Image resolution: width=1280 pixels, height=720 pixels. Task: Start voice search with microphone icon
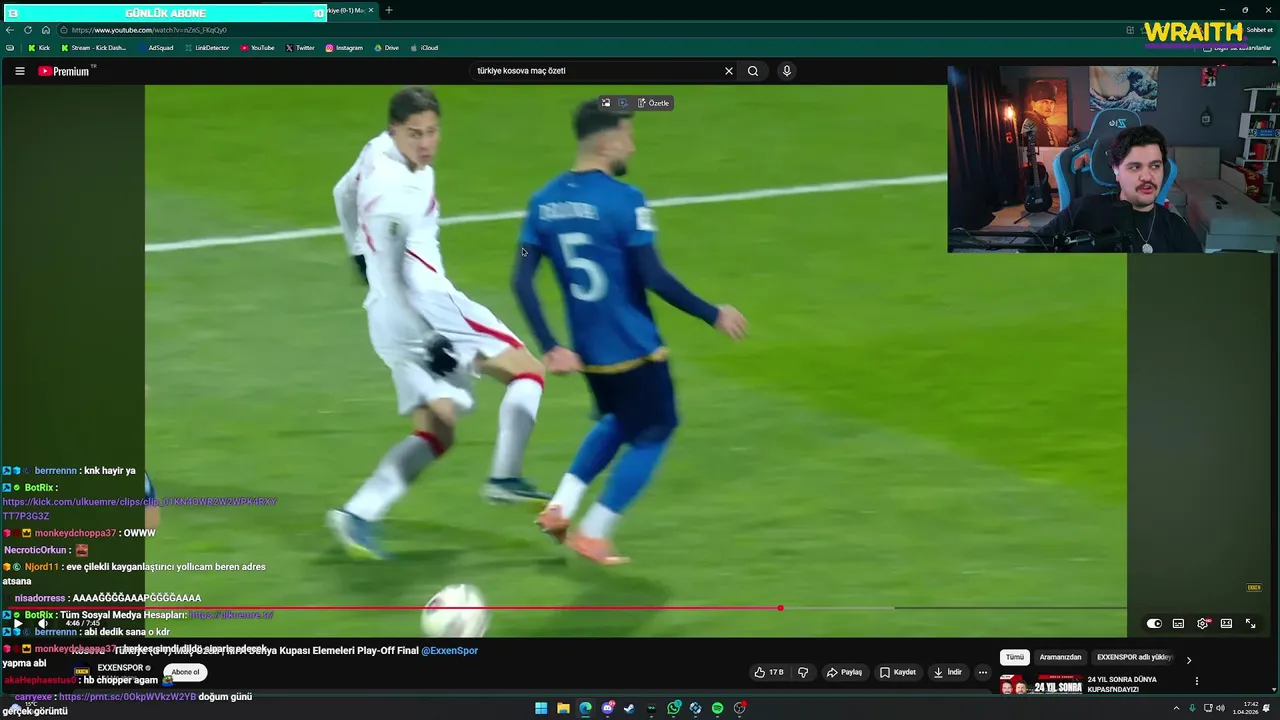coord(787,71)
